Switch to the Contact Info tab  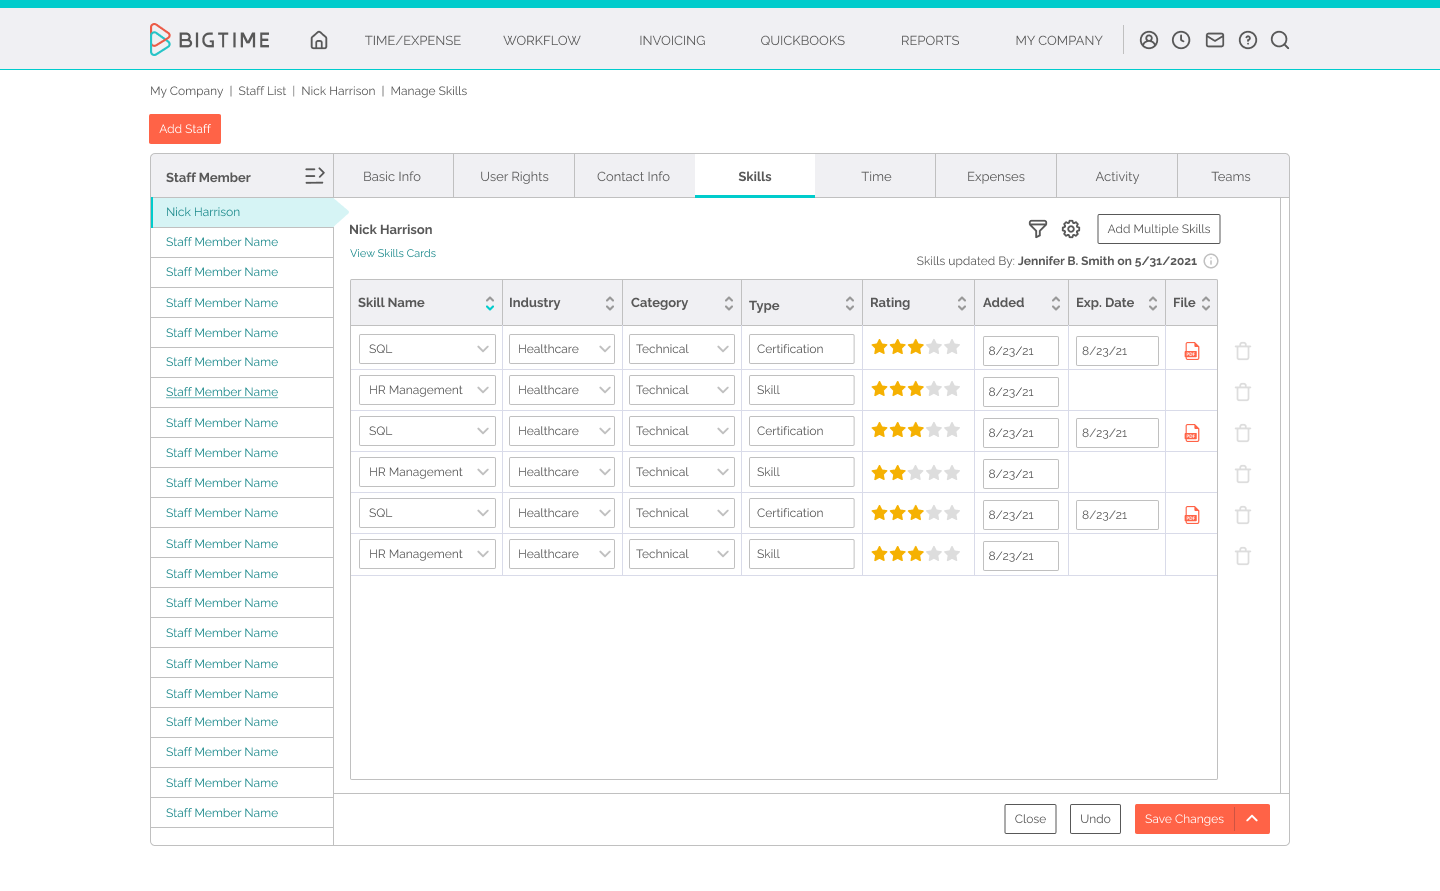pos(633,176)
